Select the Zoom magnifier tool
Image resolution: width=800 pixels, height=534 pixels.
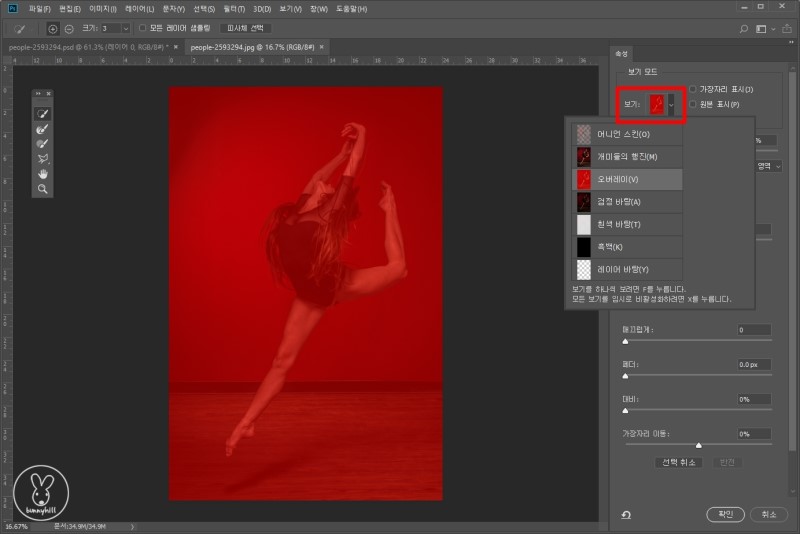[x=43, y=188]
